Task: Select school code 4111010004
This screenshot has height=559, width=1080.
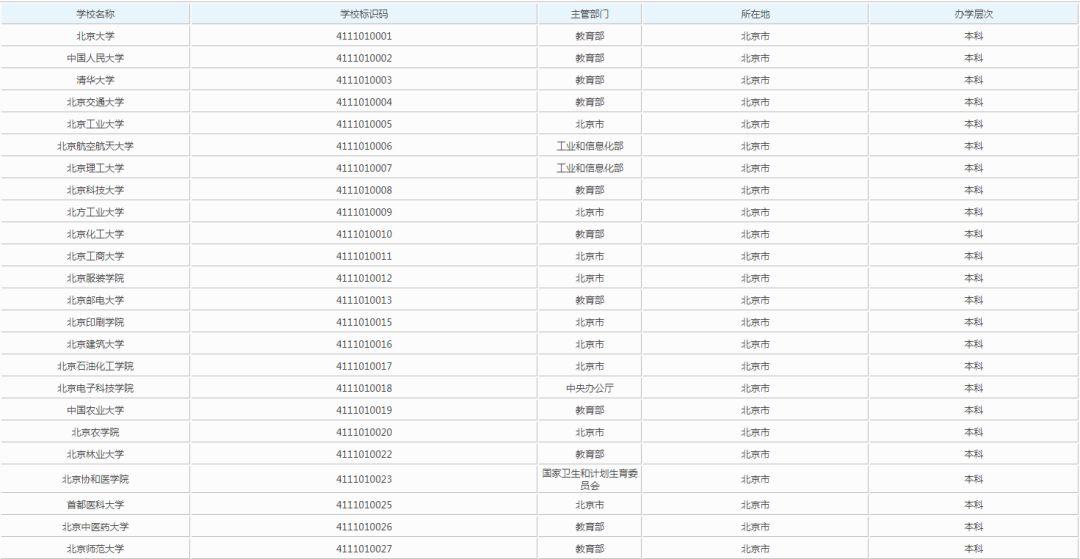Action: coord(364,102)
